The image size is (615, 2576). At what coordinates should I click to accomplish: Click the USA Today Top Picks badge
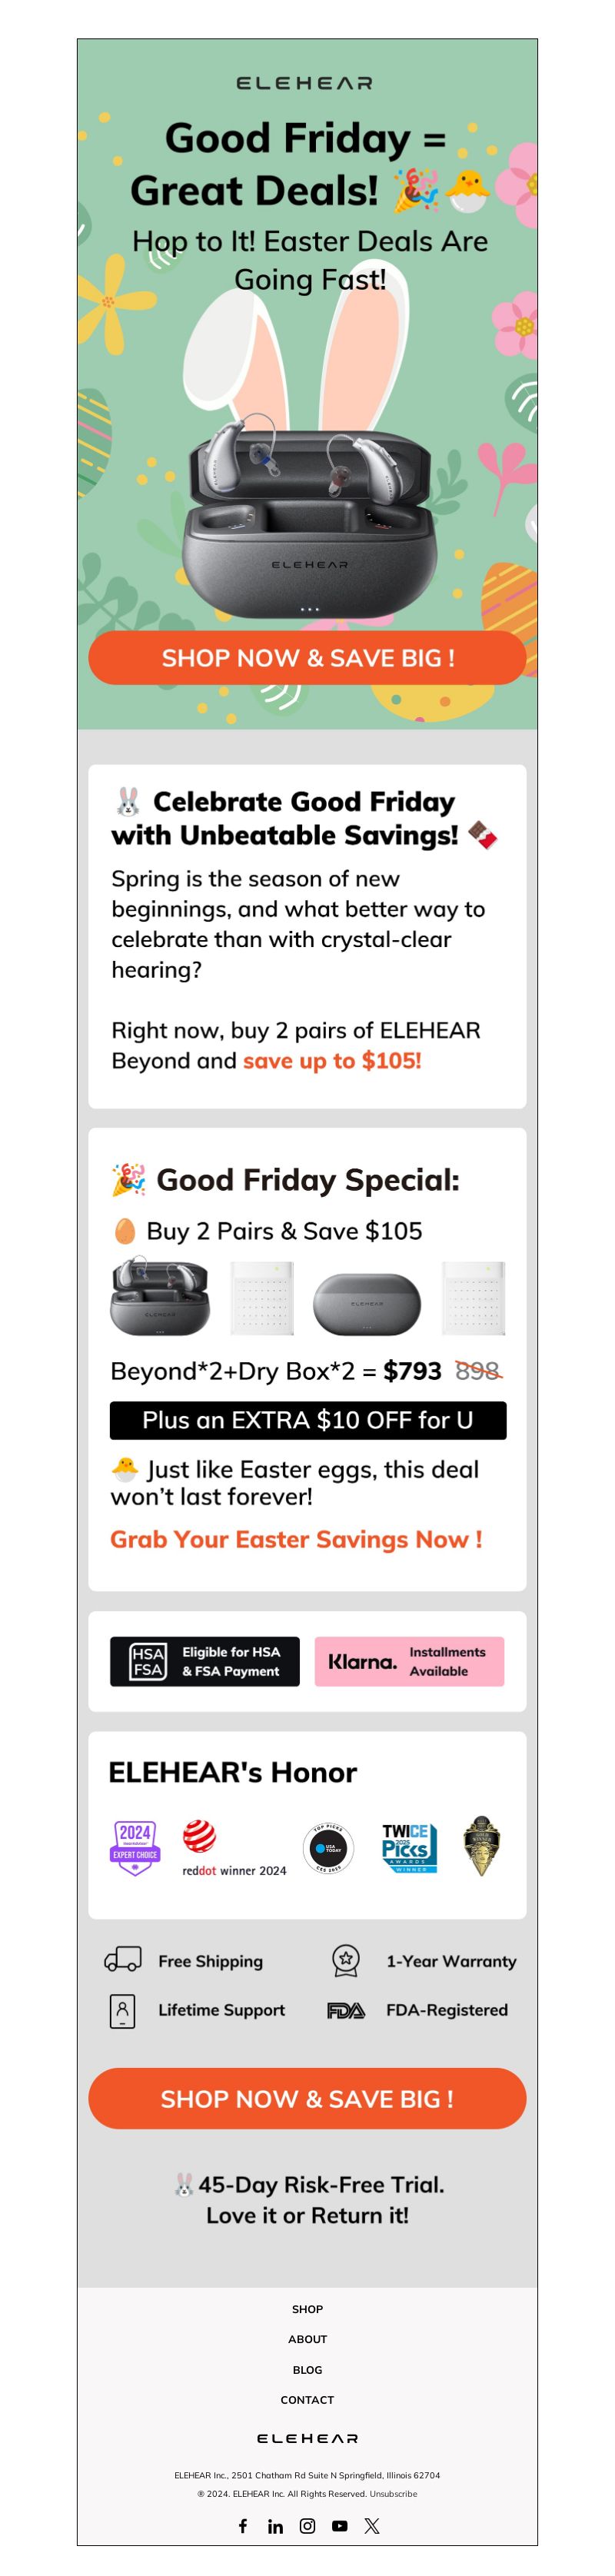tap(329, 1848)
